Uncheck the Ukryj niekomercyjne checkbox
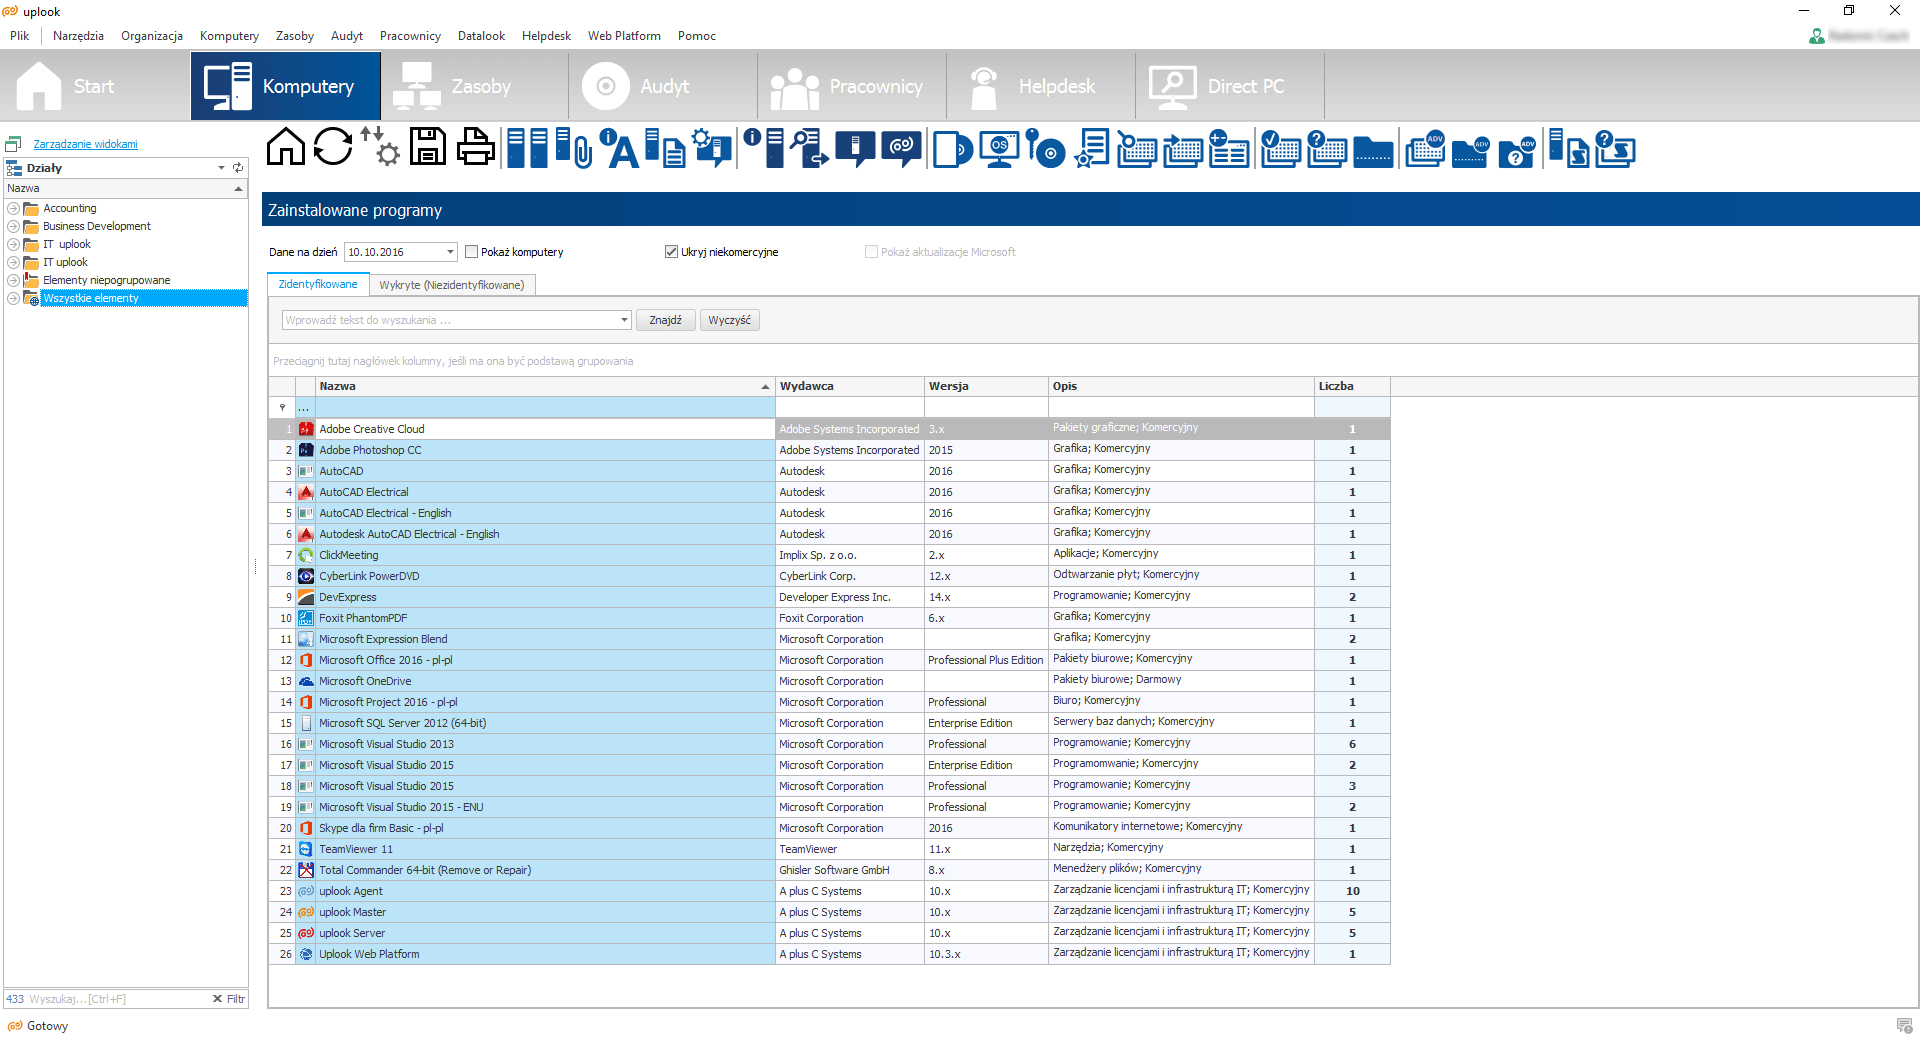The width and height of the screenshot is (1920, 1040). point(671,252)
